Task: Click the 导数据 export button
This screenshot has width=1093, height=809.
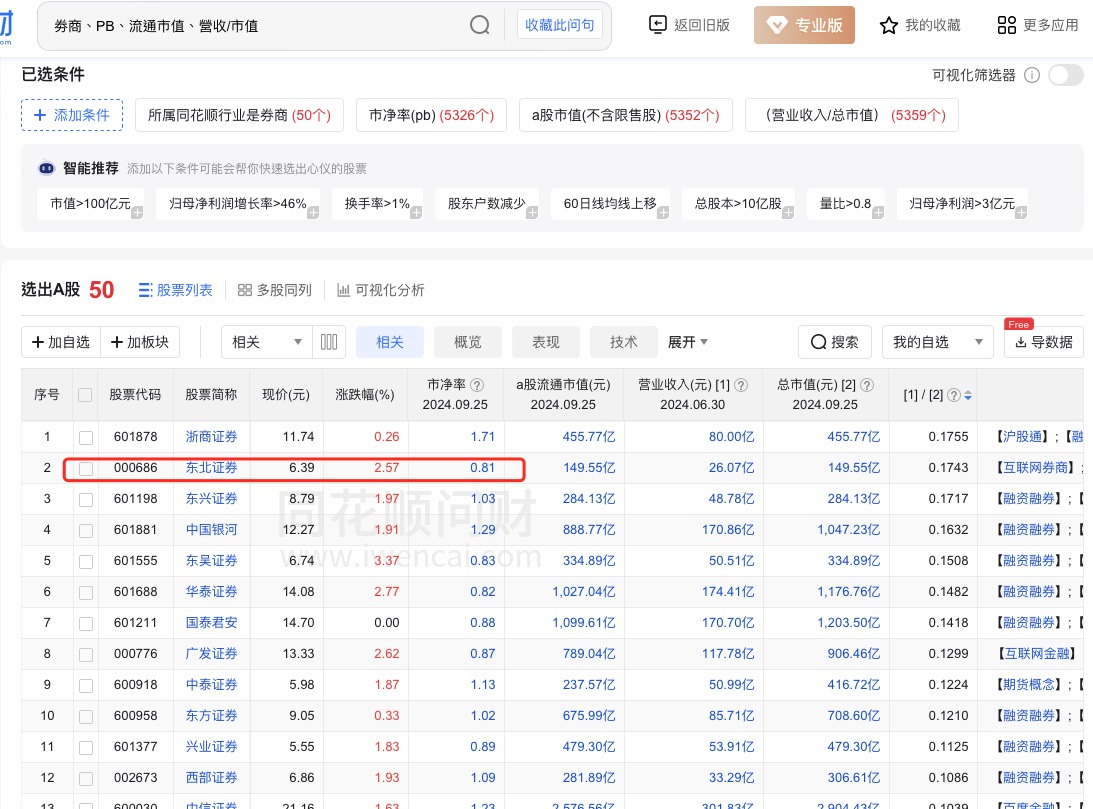Action: pyautogui.click(x=1044, y=342)
